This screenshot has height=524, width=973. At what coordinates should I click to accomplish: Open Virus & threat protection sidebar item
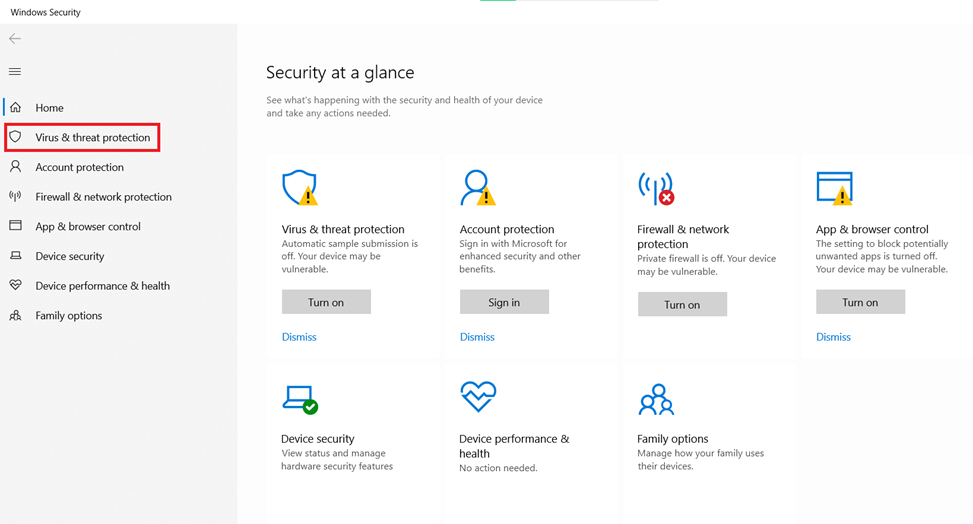(92, 137)
